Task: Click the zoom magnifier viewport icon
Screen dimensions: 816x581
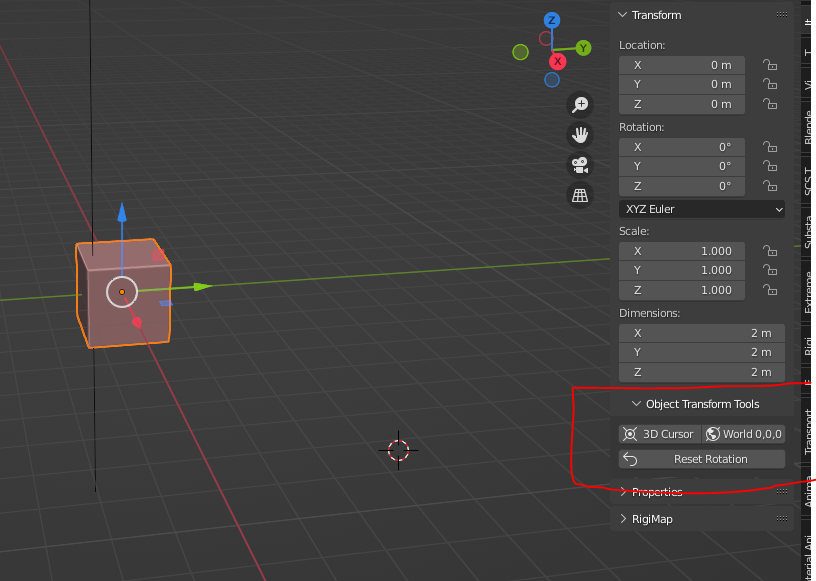Action: click(580, 105)
